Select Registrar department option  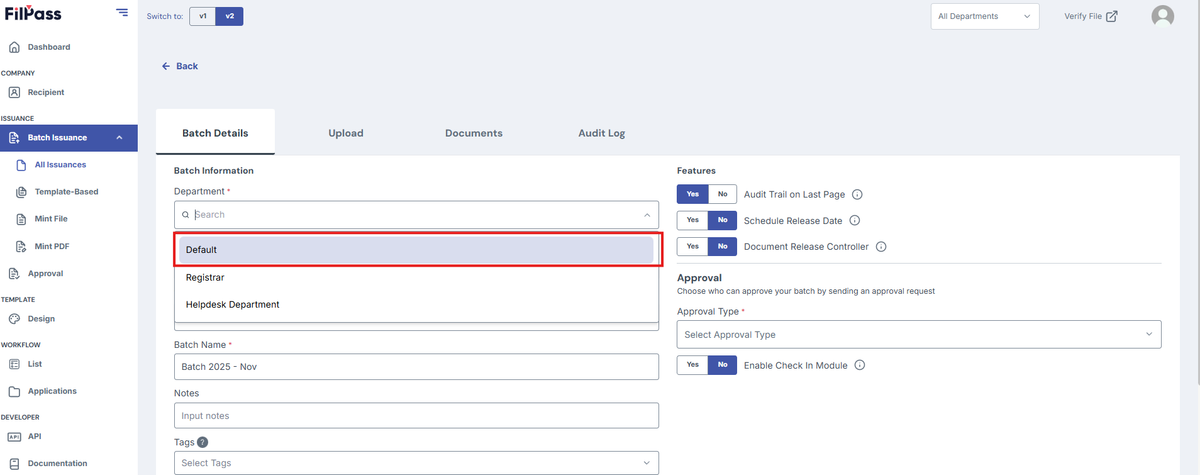click(416, 277)
